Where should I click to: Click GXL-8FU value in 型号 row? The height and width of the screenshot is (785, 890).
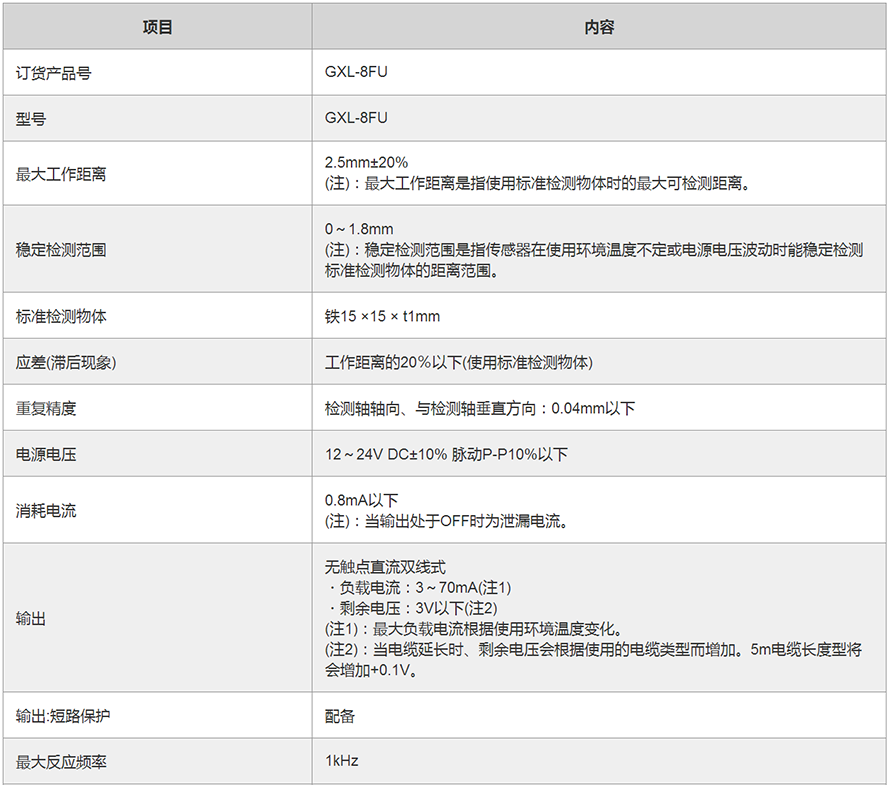pos(356,118)
